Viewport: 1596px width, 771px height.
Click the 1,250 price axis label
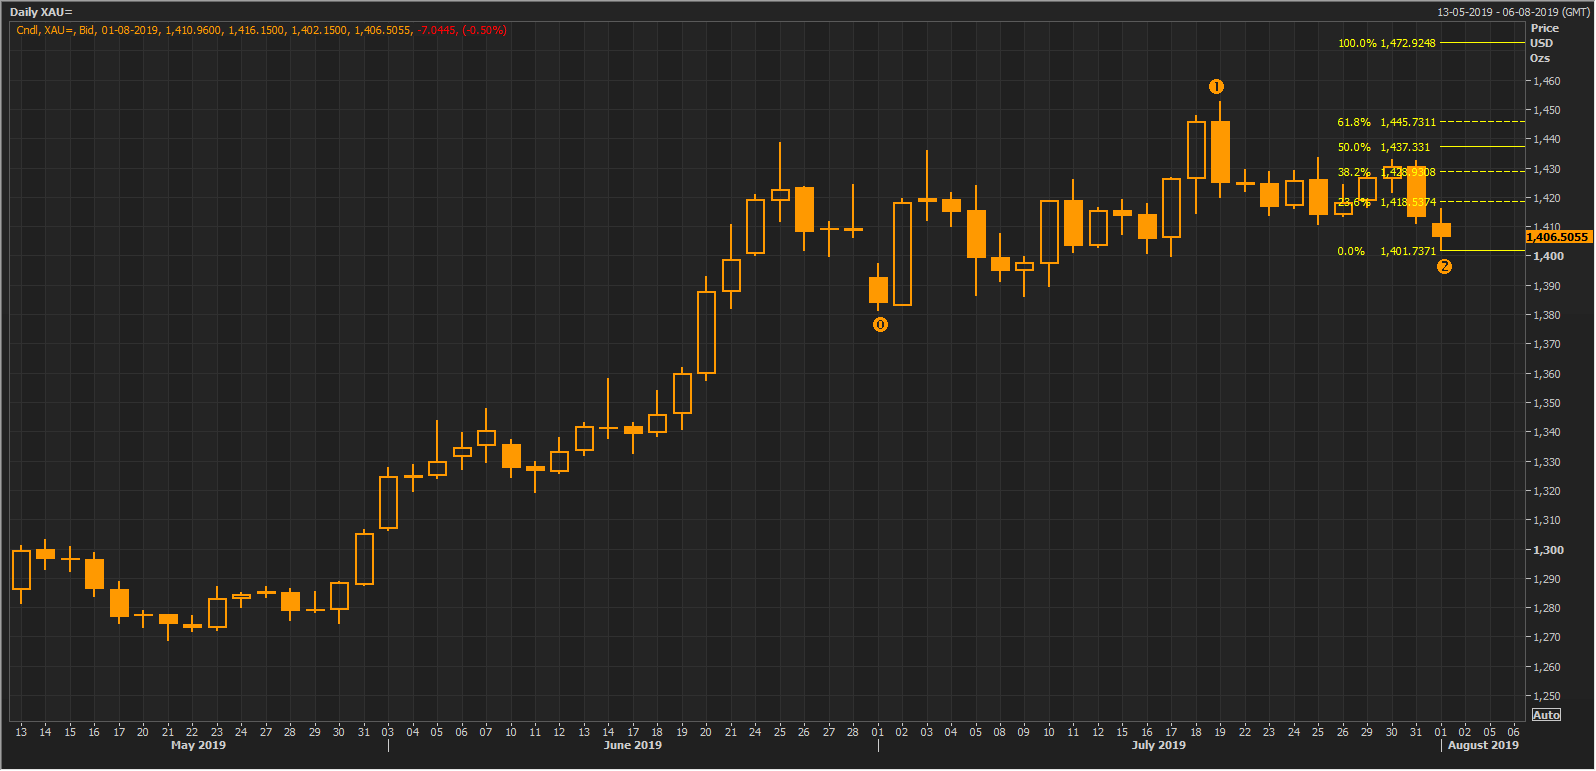(x=1547, y=696)
